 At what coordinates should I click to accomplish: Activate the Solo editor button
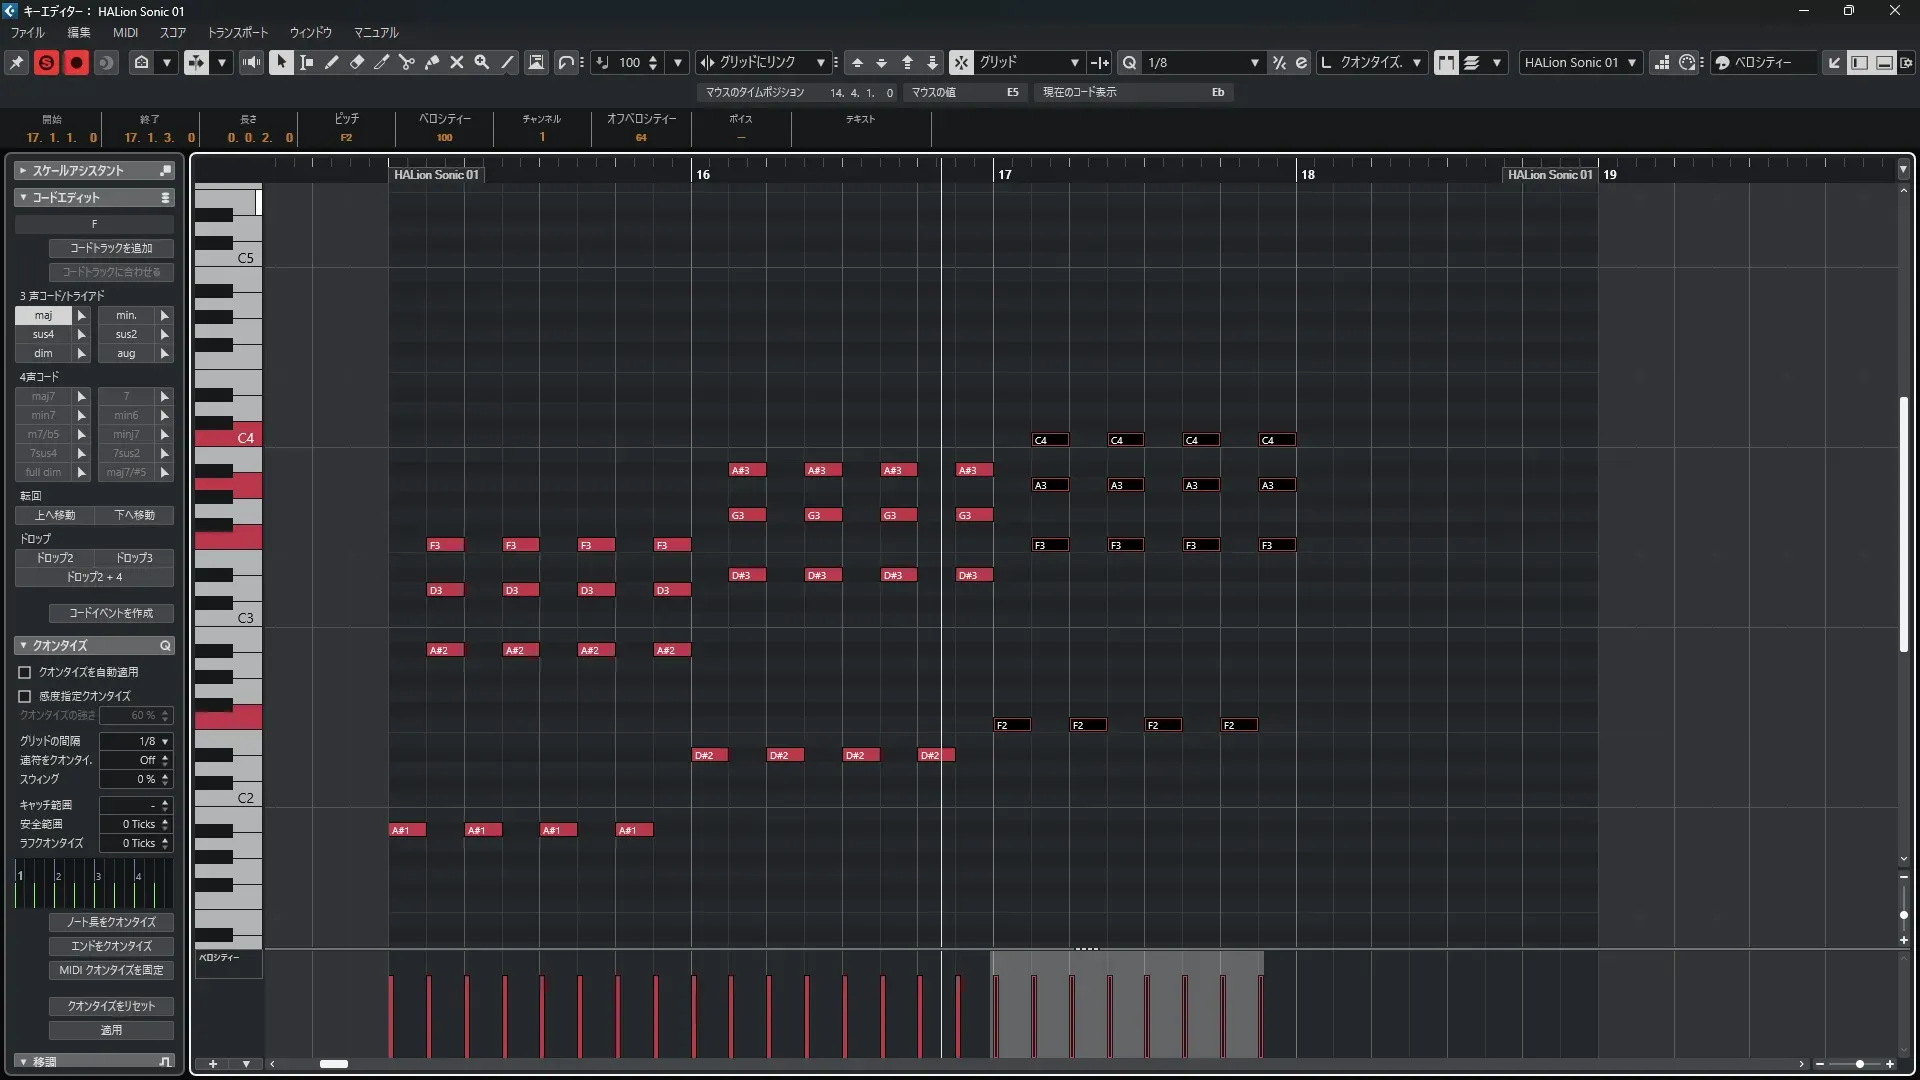point(46,62)
